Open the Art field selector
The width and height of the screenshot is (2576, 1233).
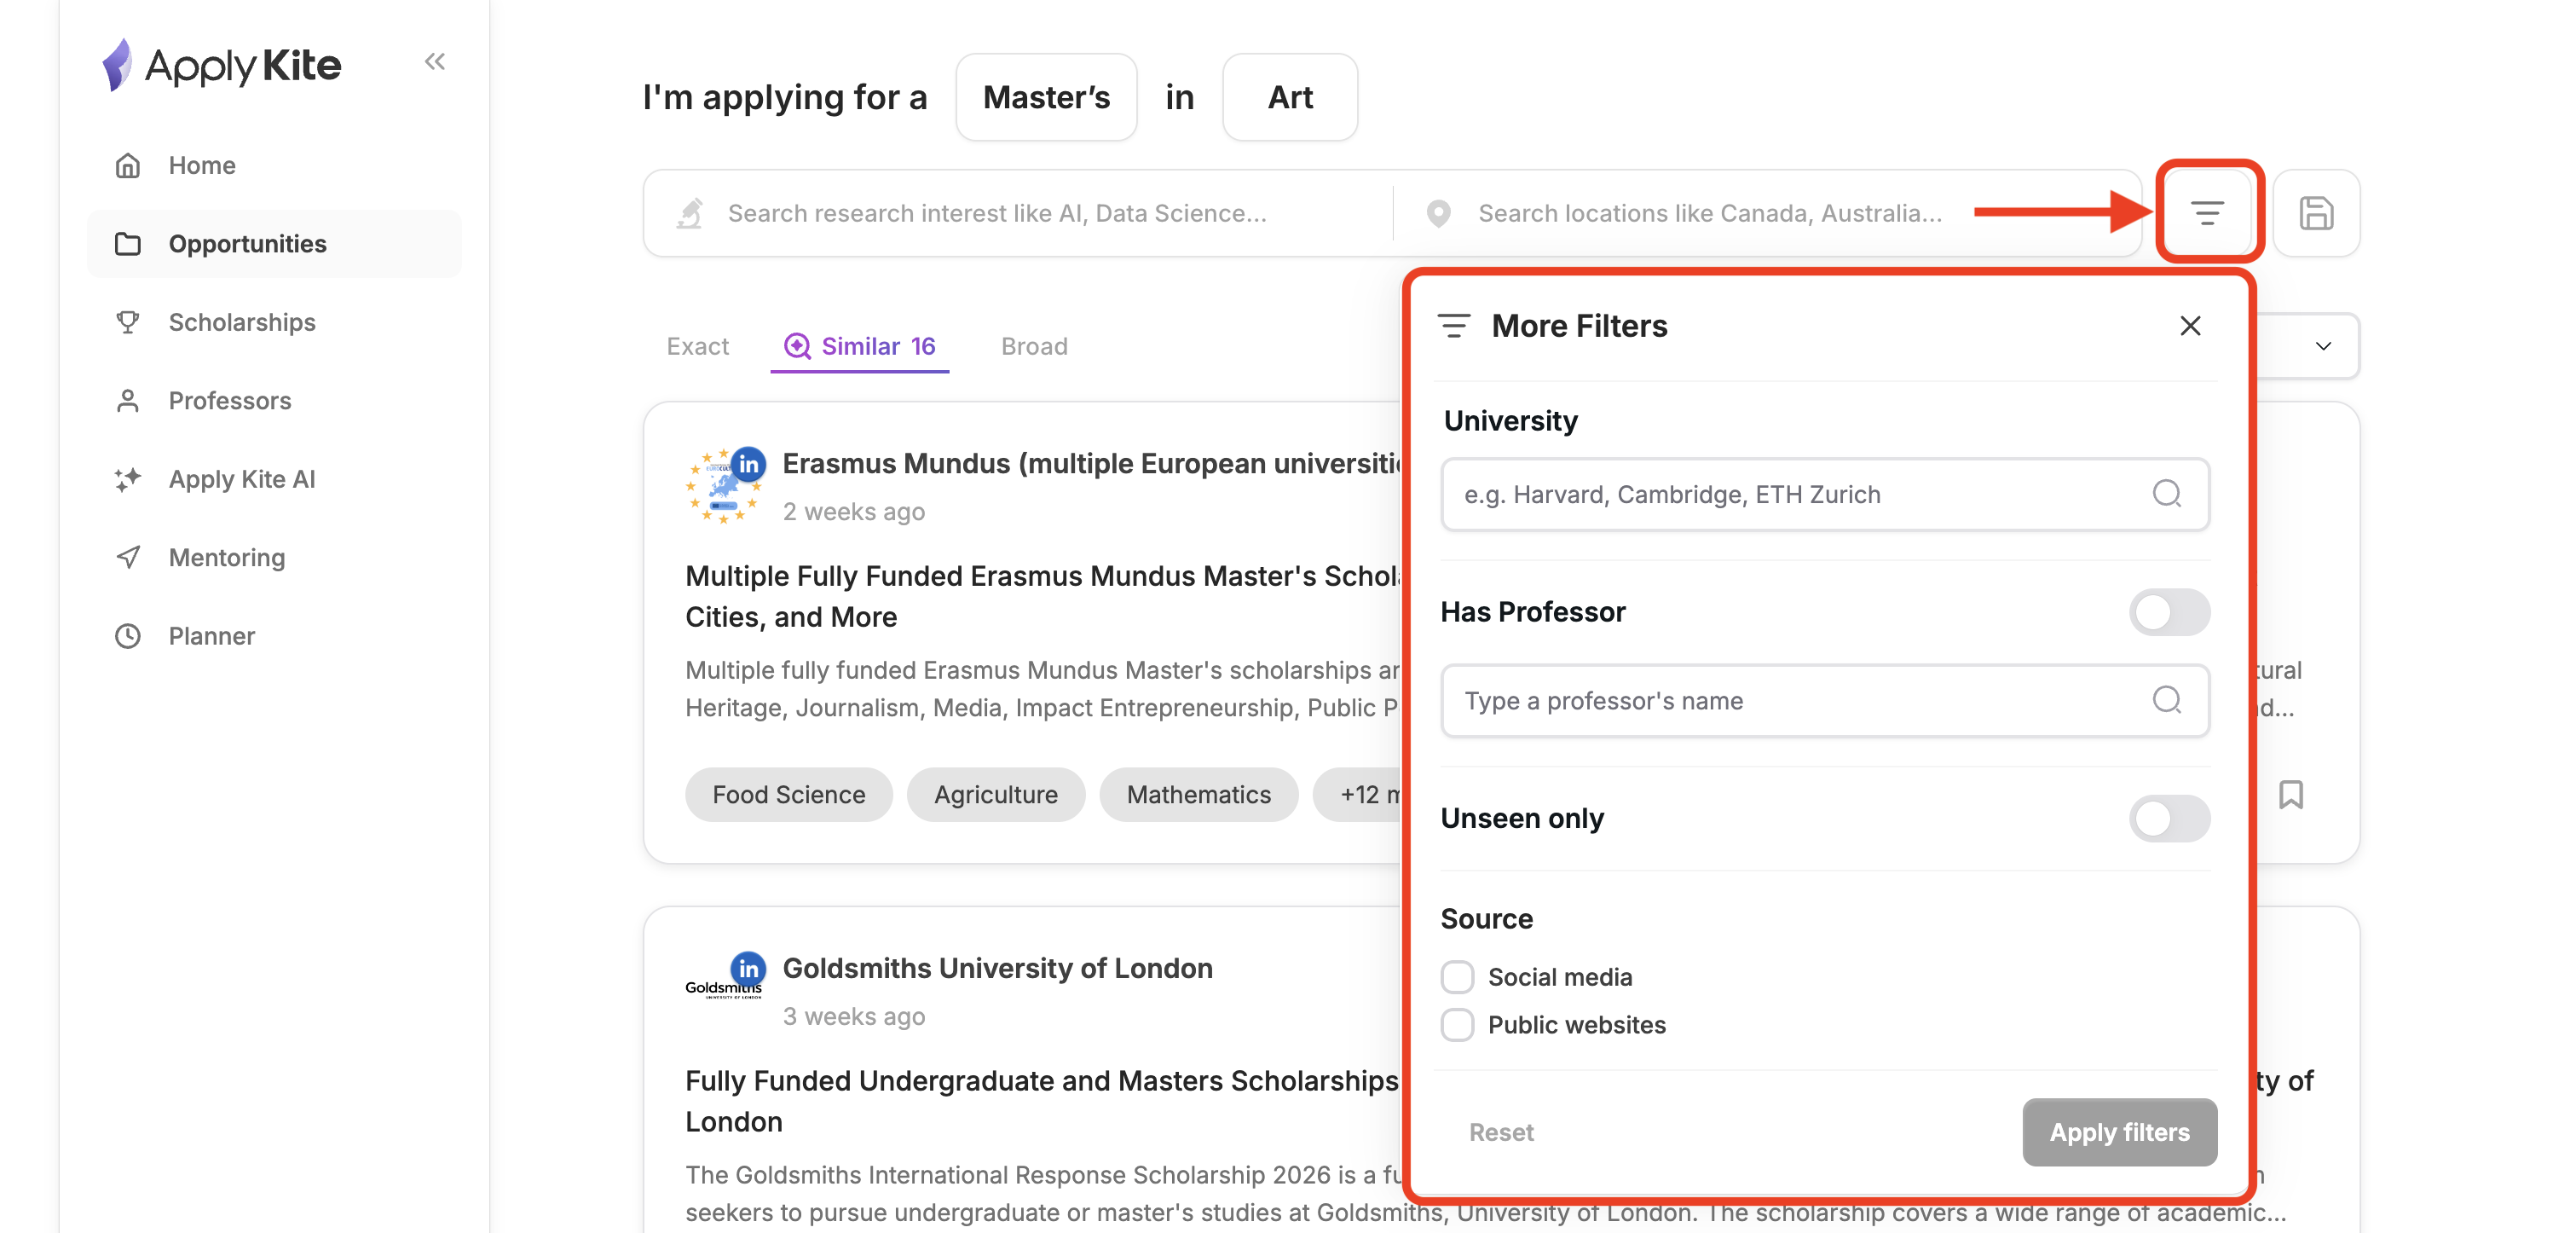tap(1289, 97)
